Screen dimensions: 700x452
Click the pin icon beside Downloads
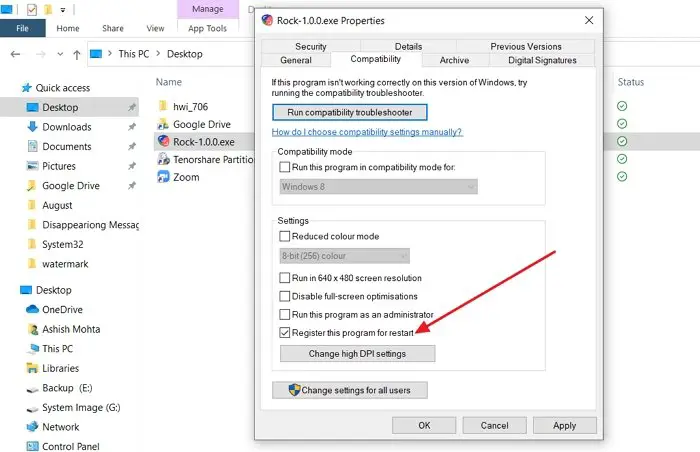click(132, 127)
